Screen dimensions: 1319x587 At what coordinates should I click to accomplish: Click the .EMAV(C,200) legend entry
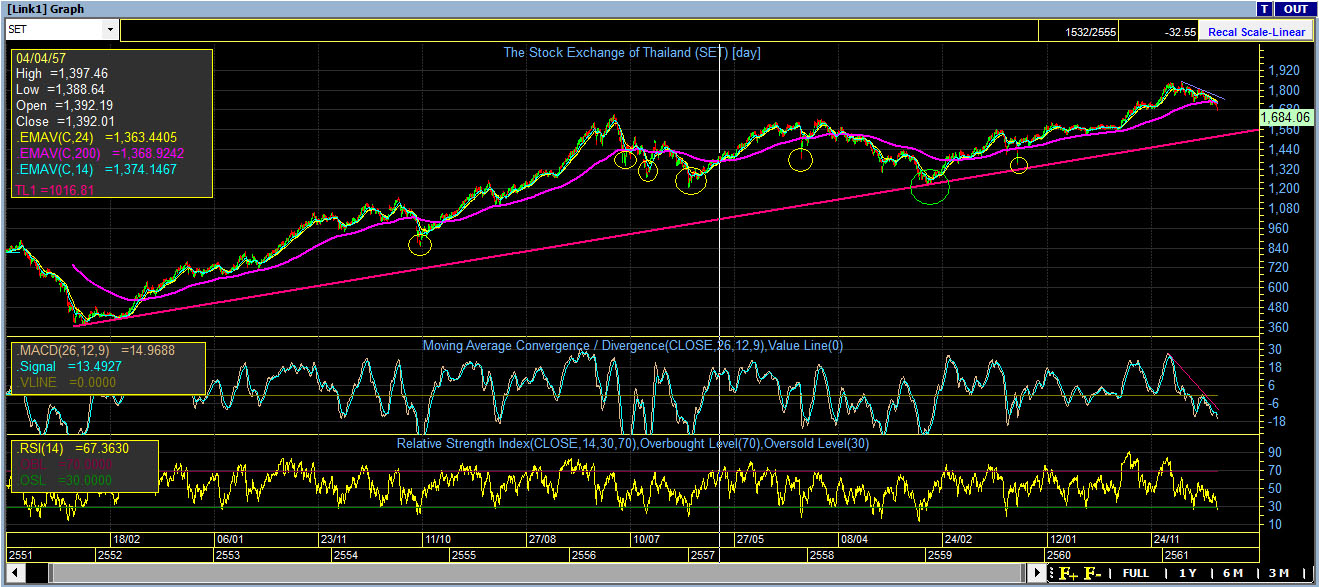coord(100,153)
